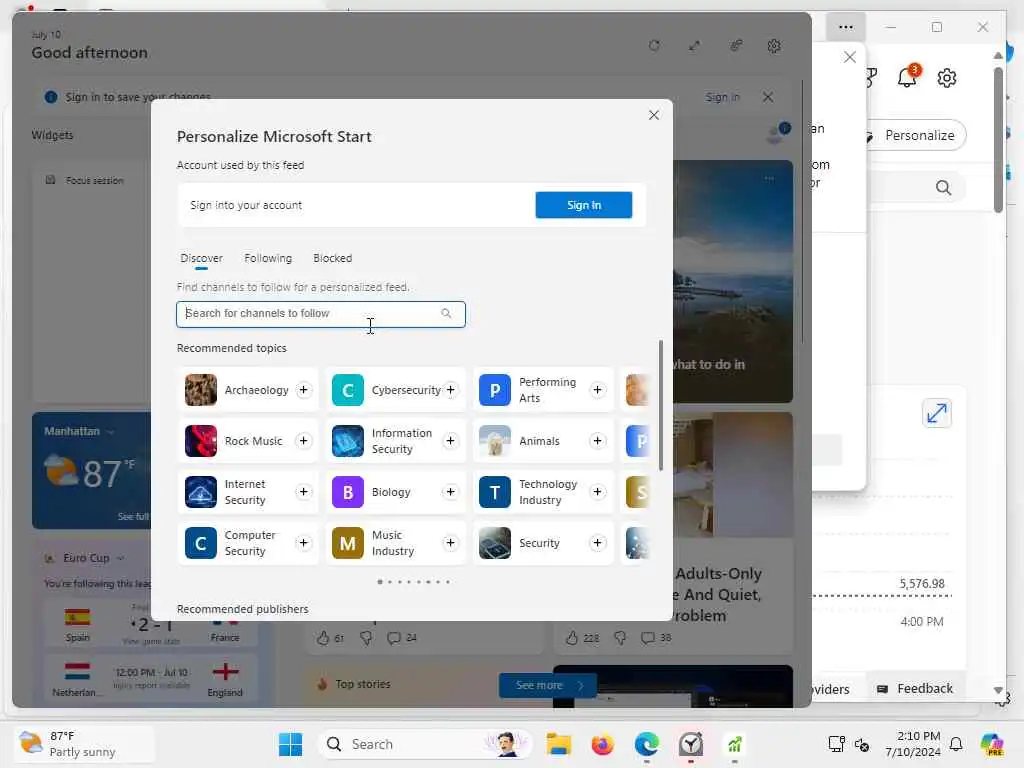Open File Explorer from taskbar

(x=559, y=744)
